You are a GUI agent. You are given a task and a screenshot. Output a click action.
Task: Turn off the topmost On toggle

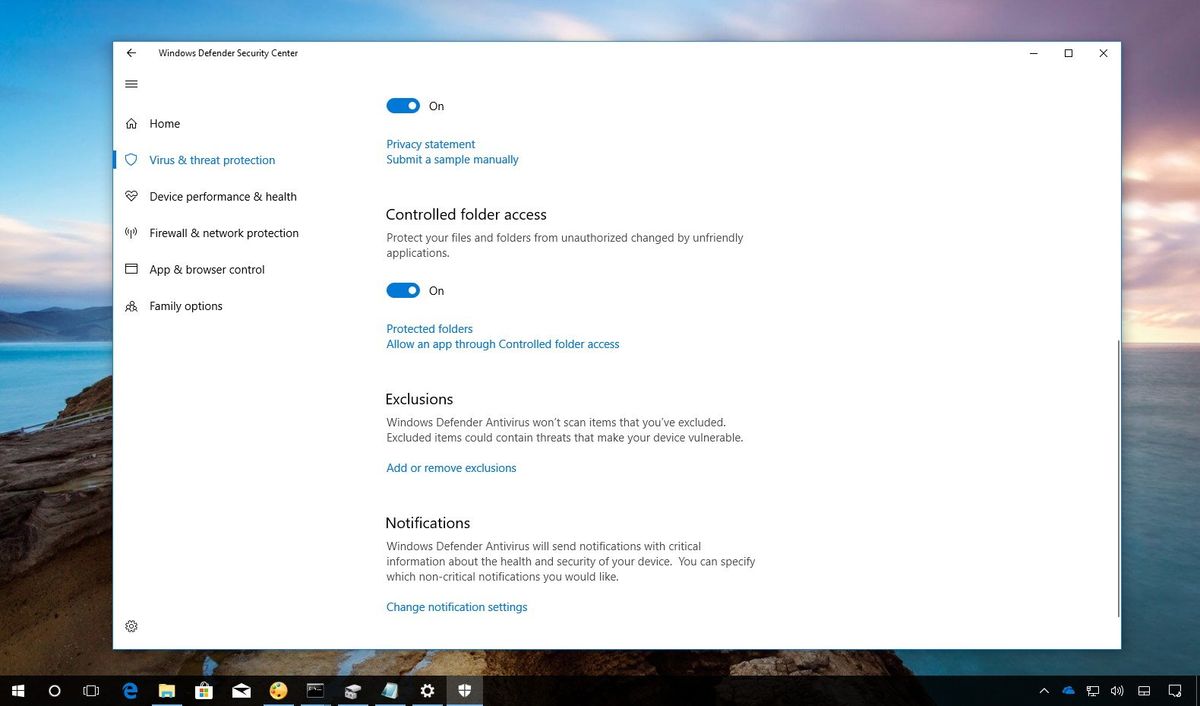403,105
